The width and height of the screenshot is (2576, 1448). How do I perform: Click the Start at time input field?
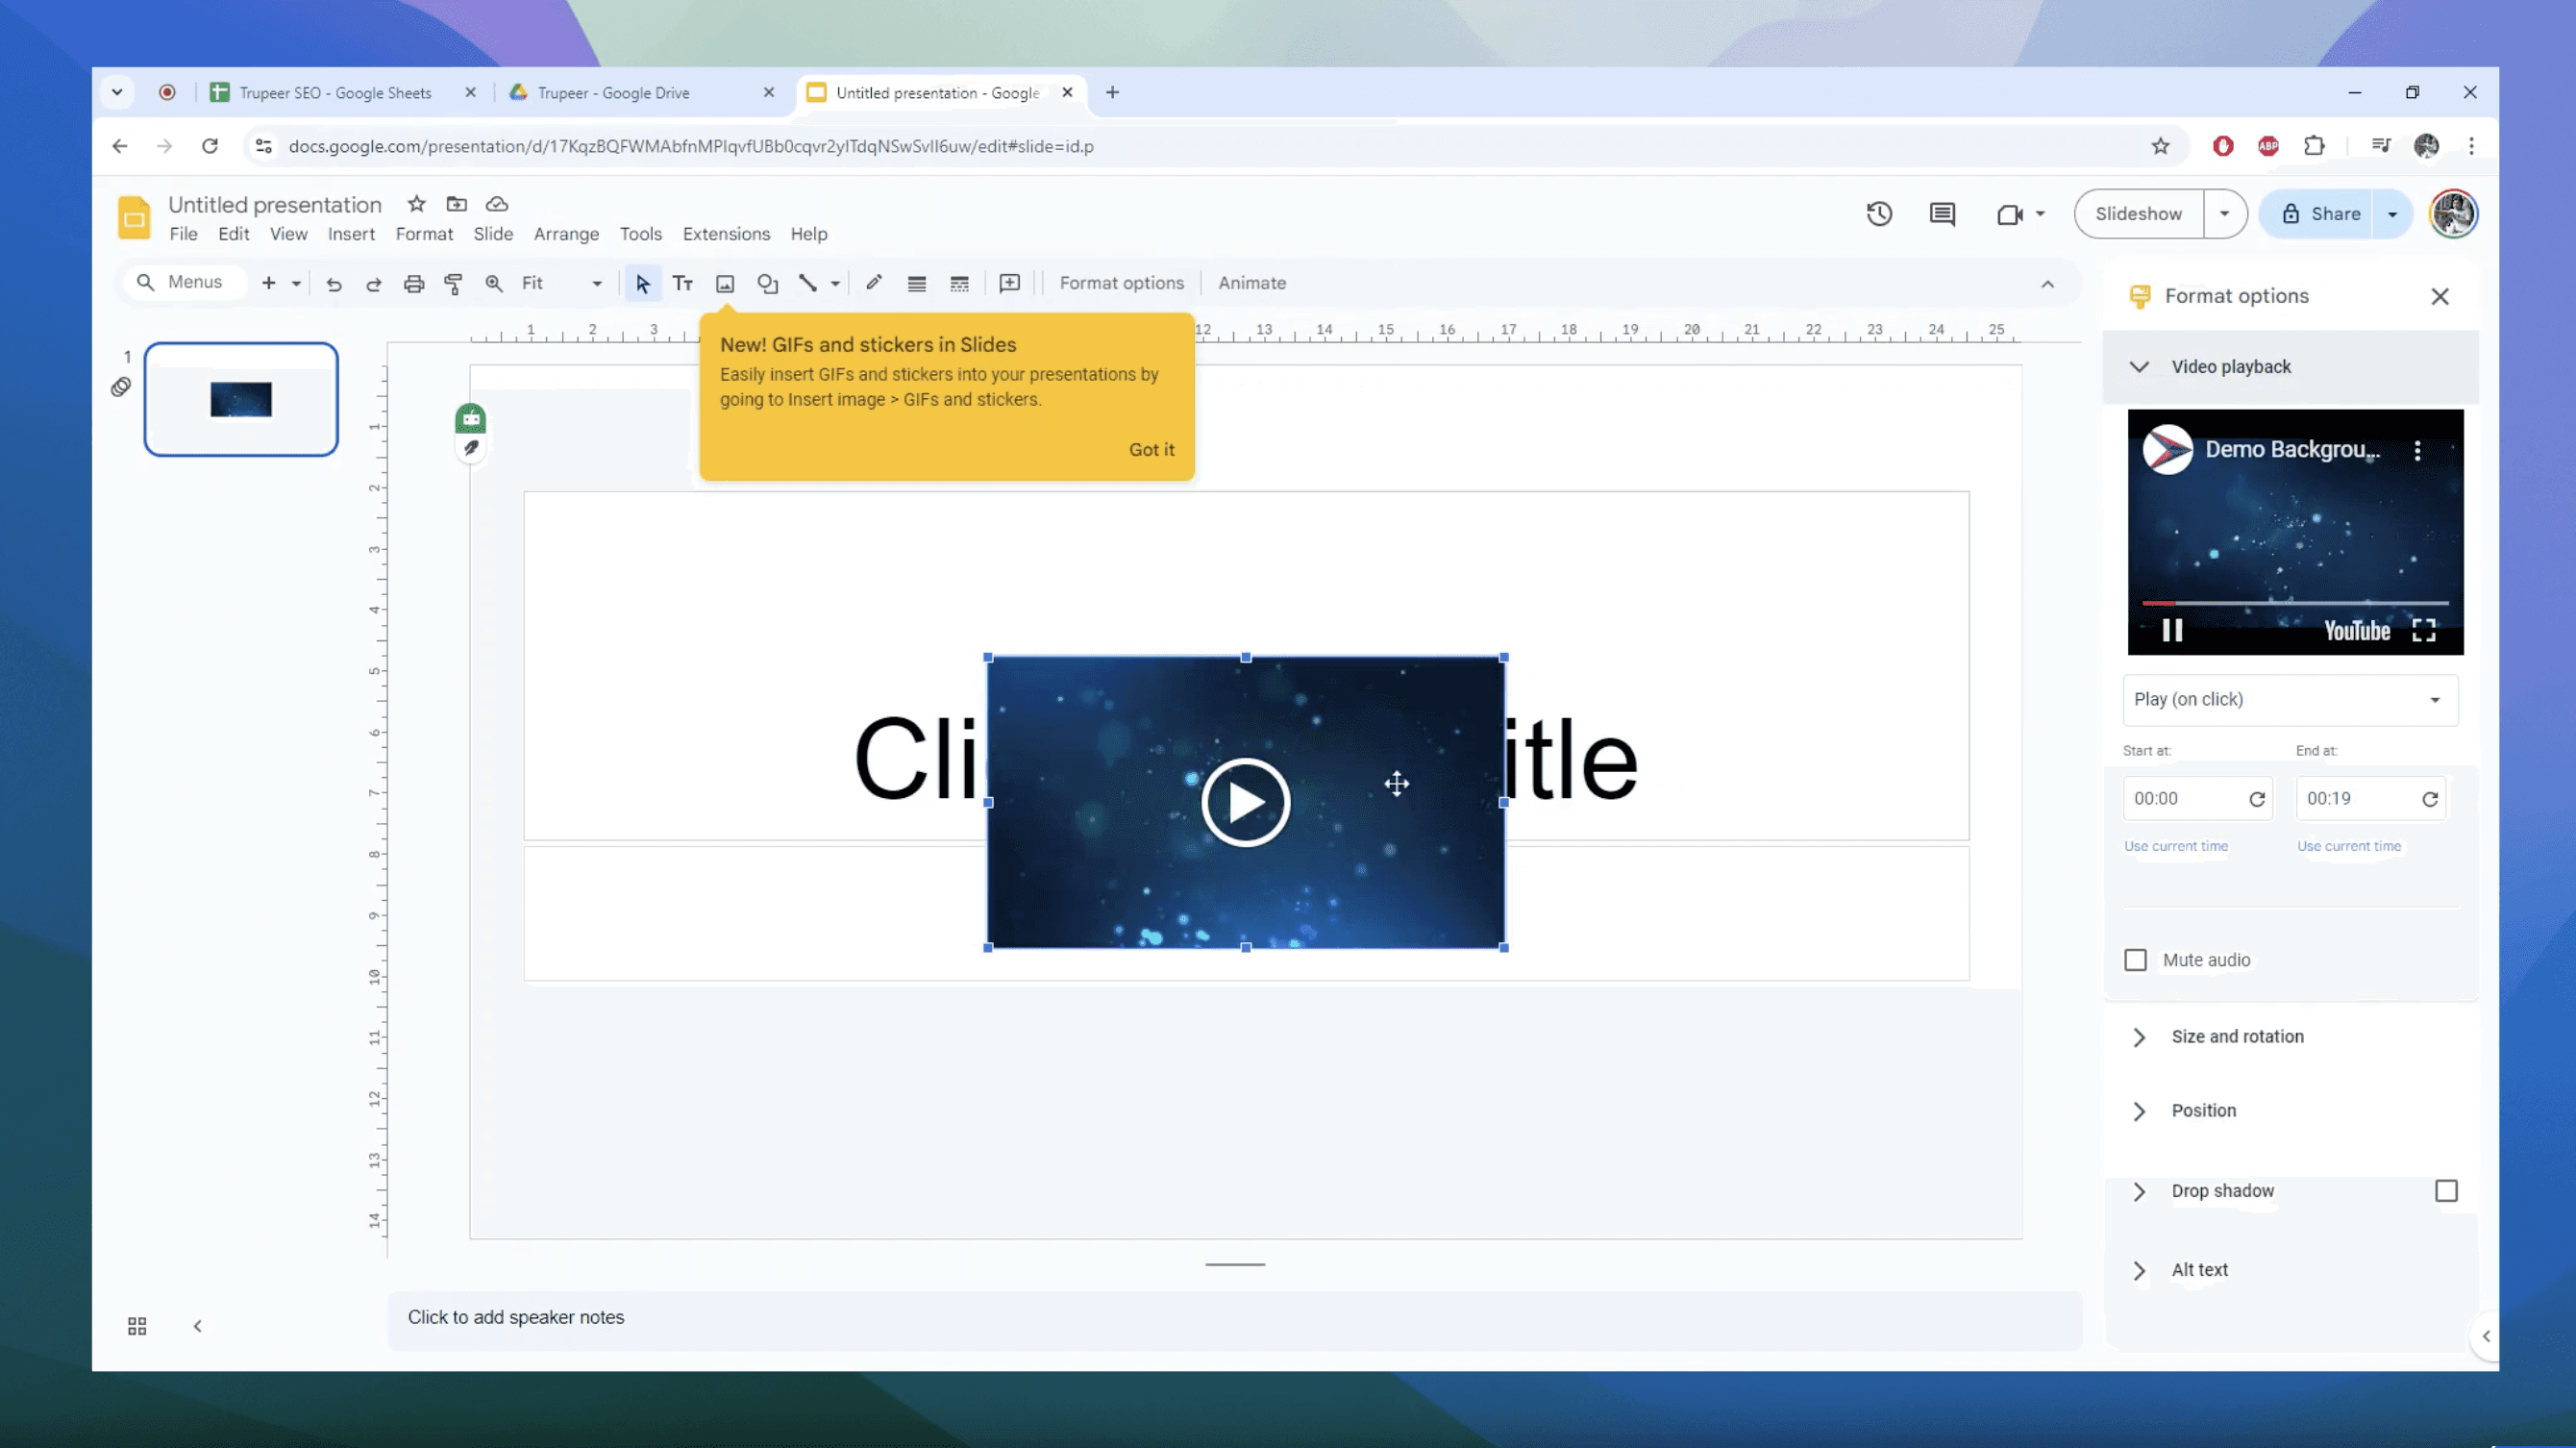[x=2180, y=798]
